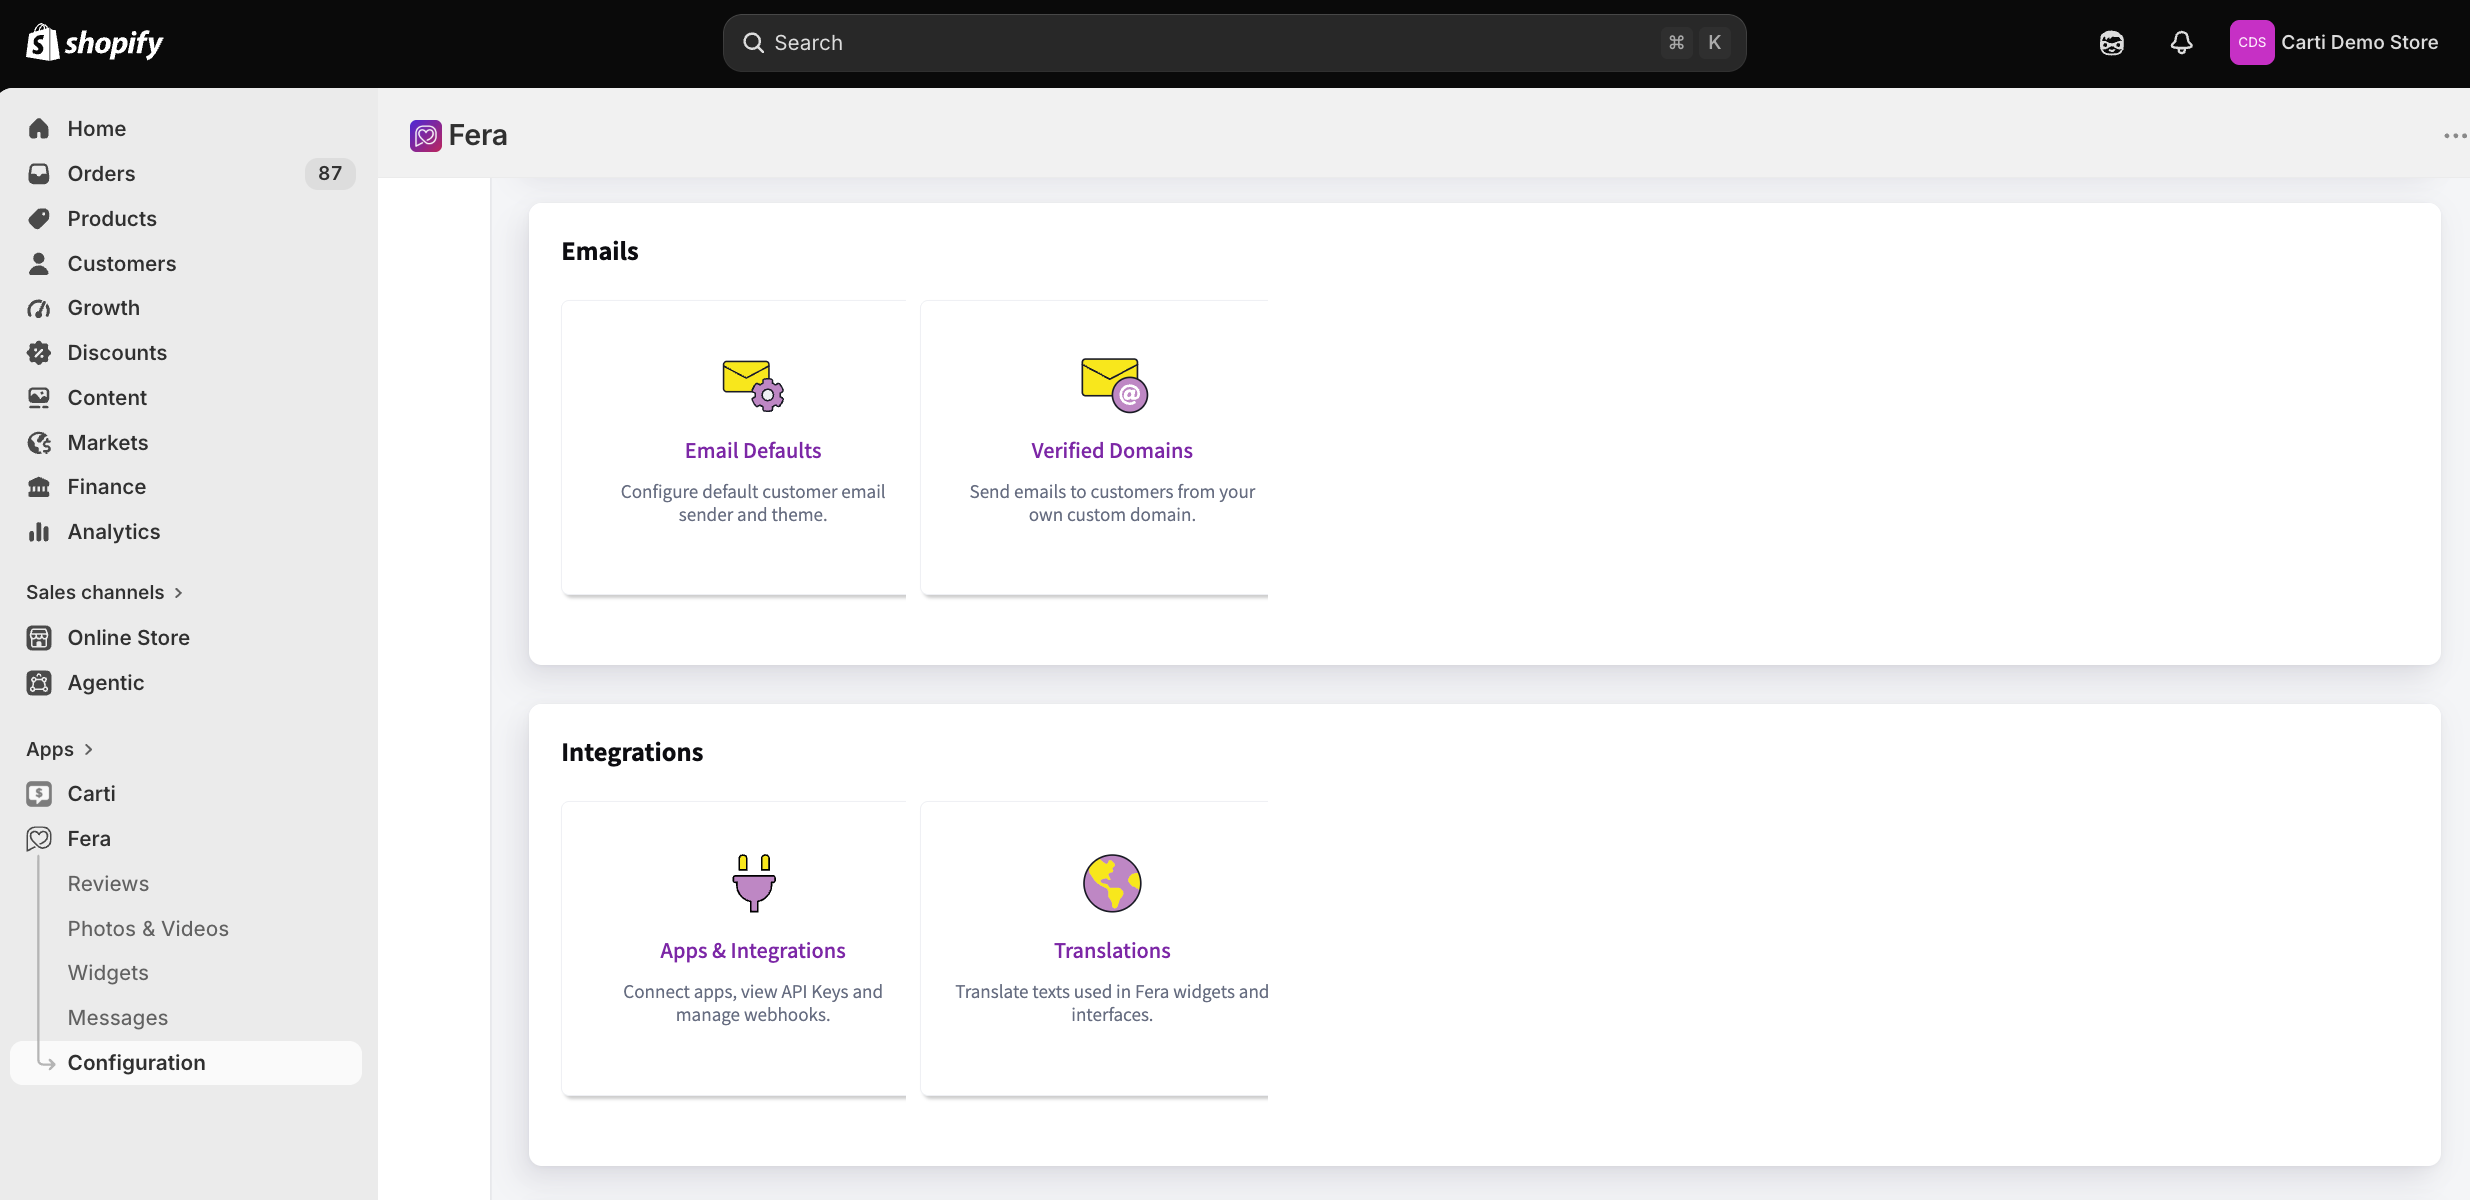Click 'Translate texts used in Fera' description
The height and width of the screenshot is (1200, 2470).
coord(1112,1003)
